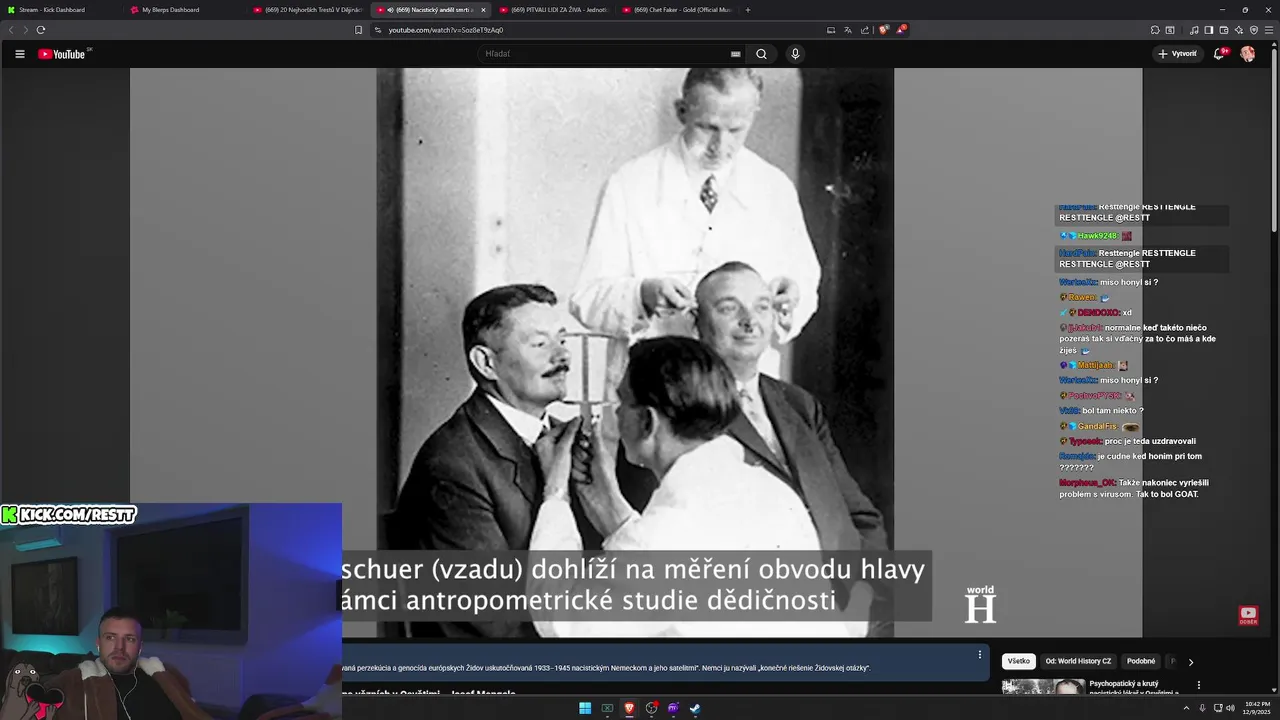The width and height of the screenshot is (1280, 720).
Task: Open the green Xbox app taskbar icon
Action: [607, 708]
